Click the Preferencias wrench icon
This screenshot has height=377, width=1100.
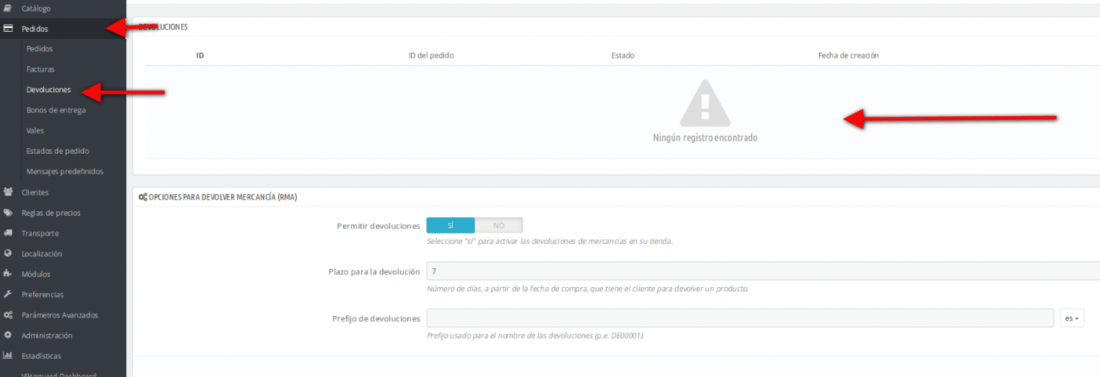pyautogui.click(x=8, y=294)
